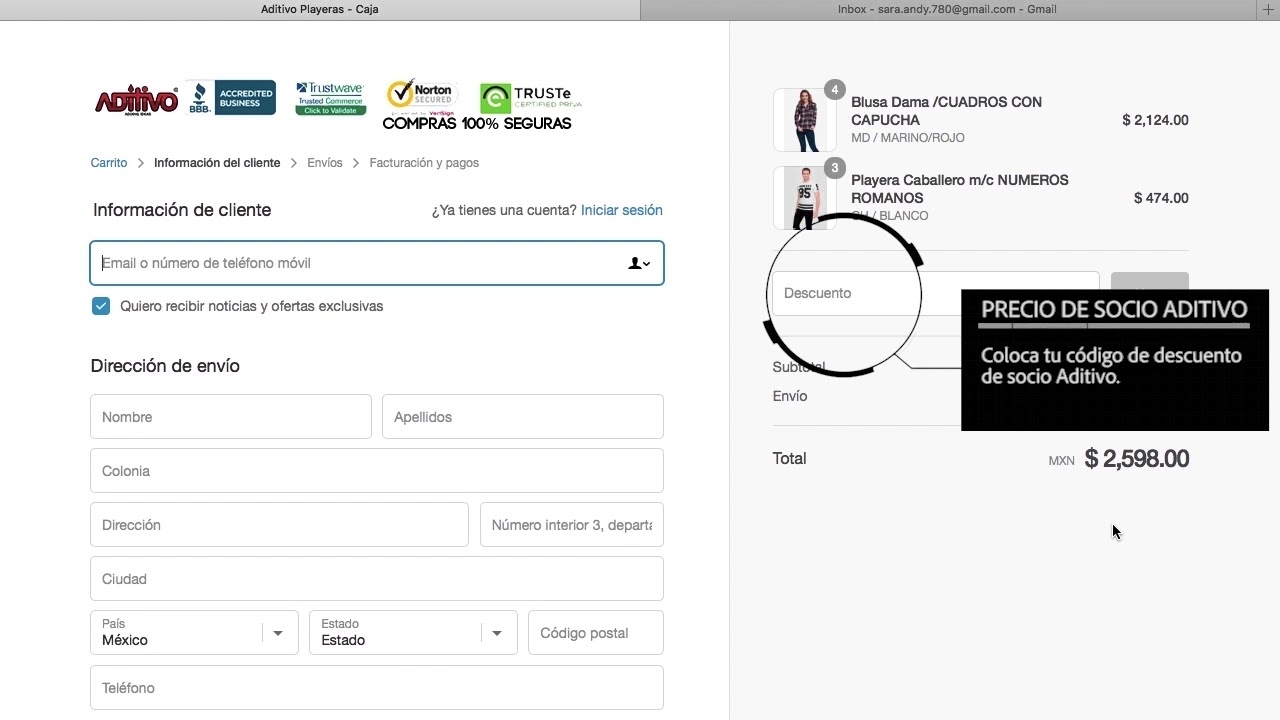Focus the email or mobile phone field

377,263
